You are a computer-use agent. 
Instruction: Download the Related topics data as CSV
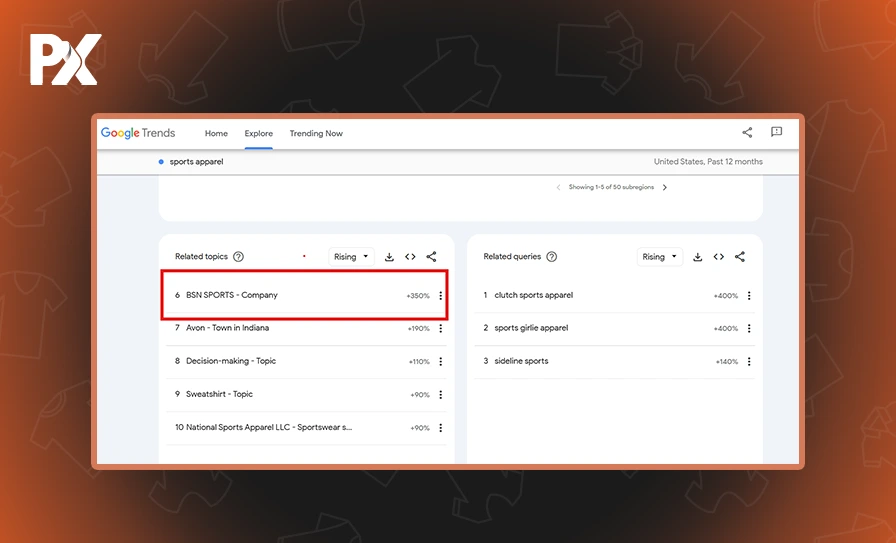click(x=389, y=257)
